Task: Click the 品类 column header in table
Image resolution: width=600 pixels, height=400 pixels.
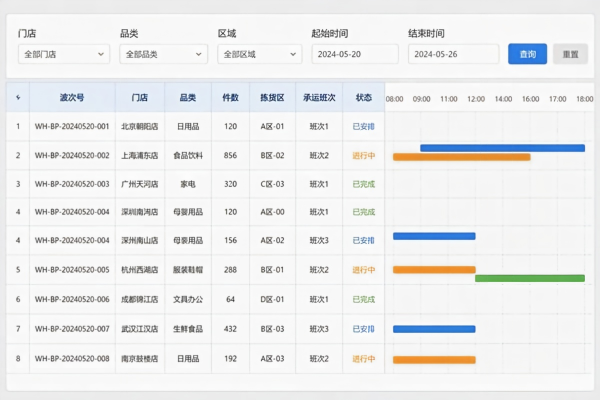Action: 188,98
